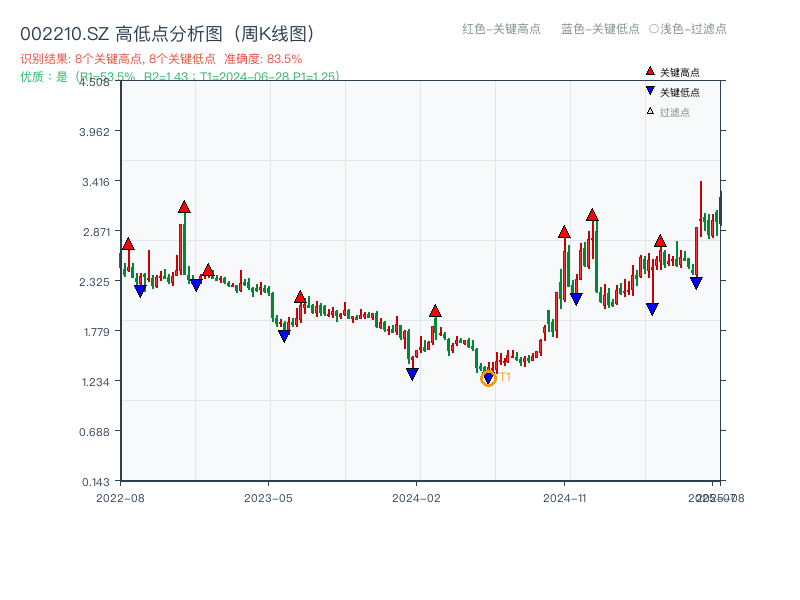This screenshot has height=600, width=800.
Task: Click the red high-point triangle near 2024-11
Action: [565, 234]
